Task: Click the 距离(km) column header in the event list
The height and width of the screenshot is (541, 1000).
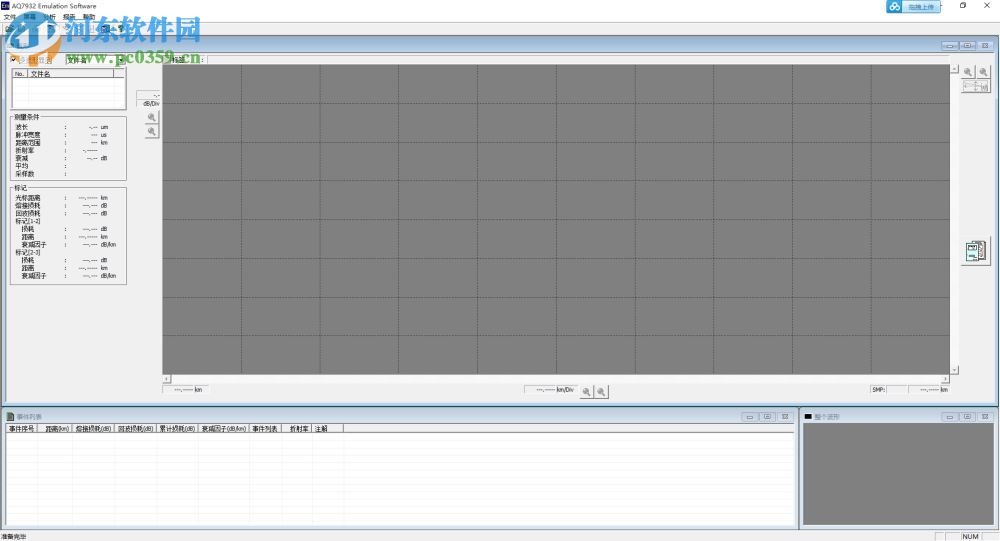Action: (x=56, y=429)
